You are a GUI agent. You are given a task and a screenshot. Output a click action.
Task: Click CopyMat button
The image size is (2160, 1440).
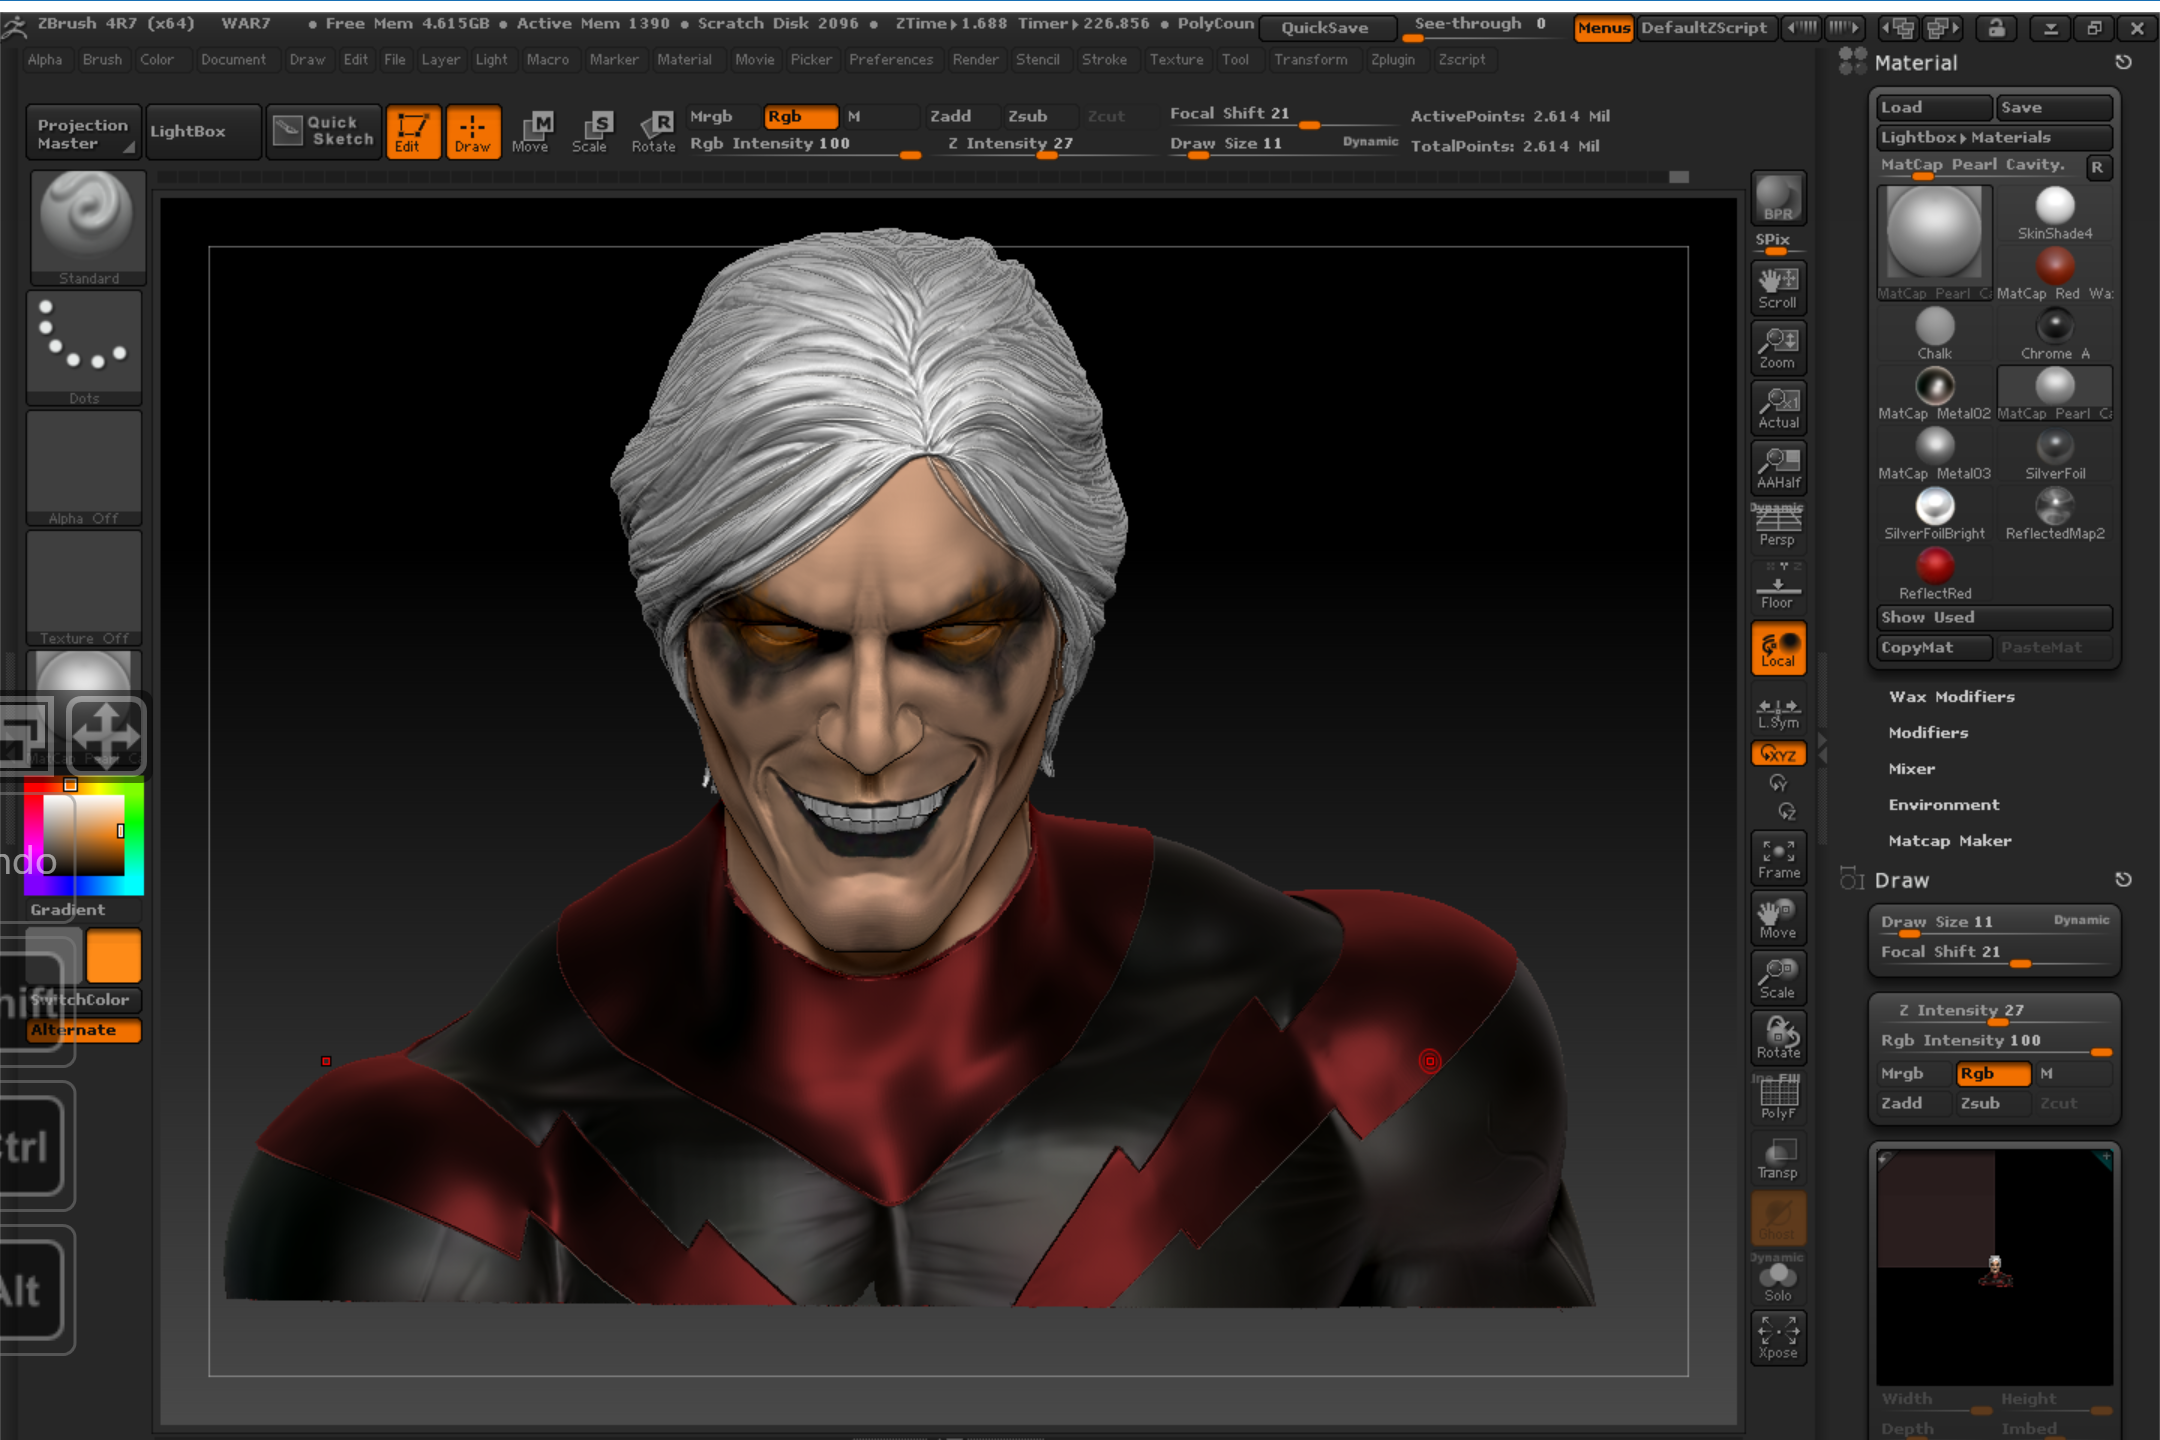click(x=1934, y=648)
